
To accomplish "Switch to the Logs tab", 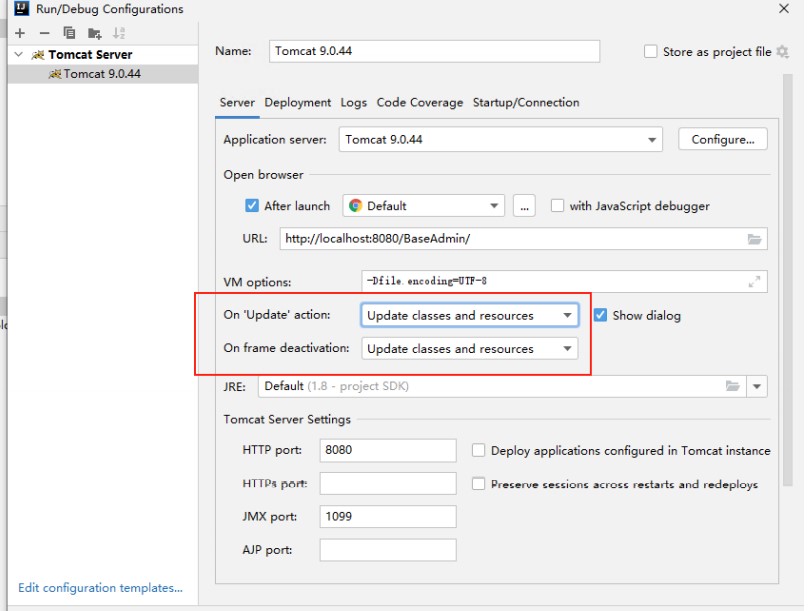I will tap(354, 103).
